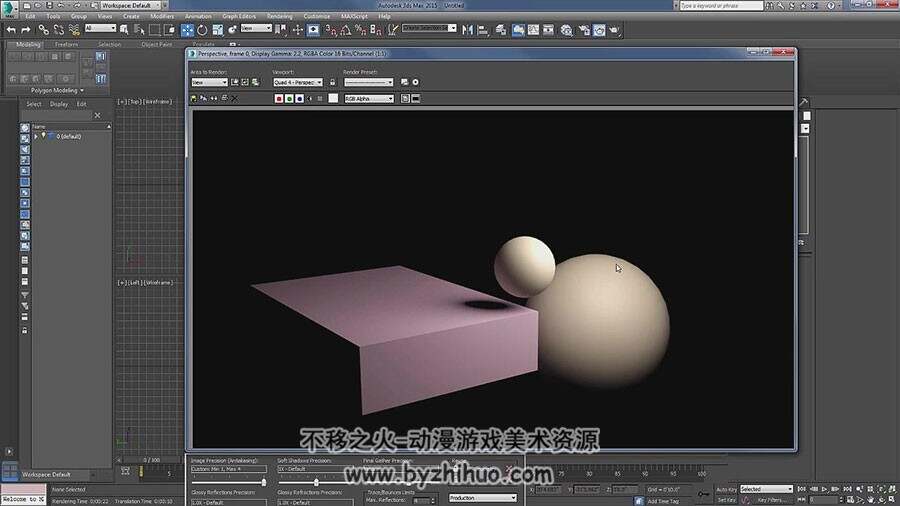Open the Material Editor icon
The height and width of the screenshot is (506, 900).
tap(567, 30)
